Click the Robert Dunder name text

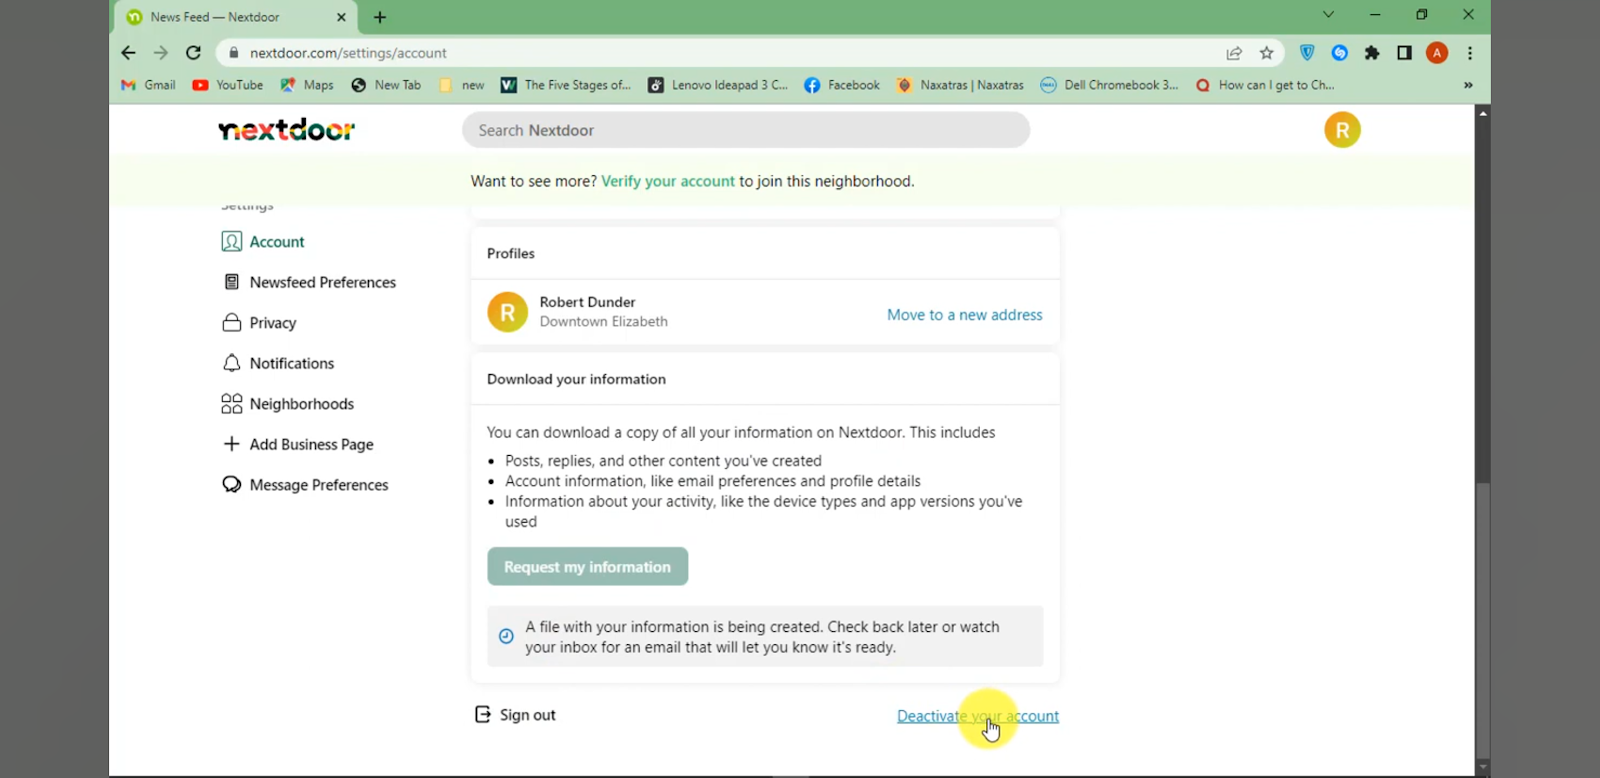point(587,302)
